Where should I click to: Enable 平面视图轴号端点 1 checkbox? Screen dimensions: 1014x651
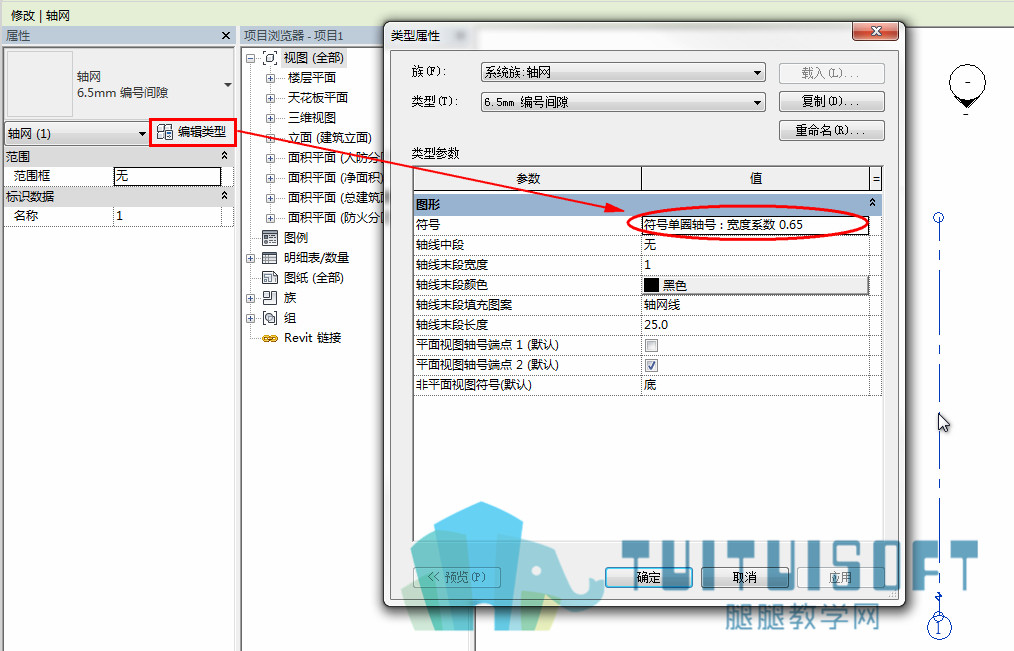coord(651,345)
